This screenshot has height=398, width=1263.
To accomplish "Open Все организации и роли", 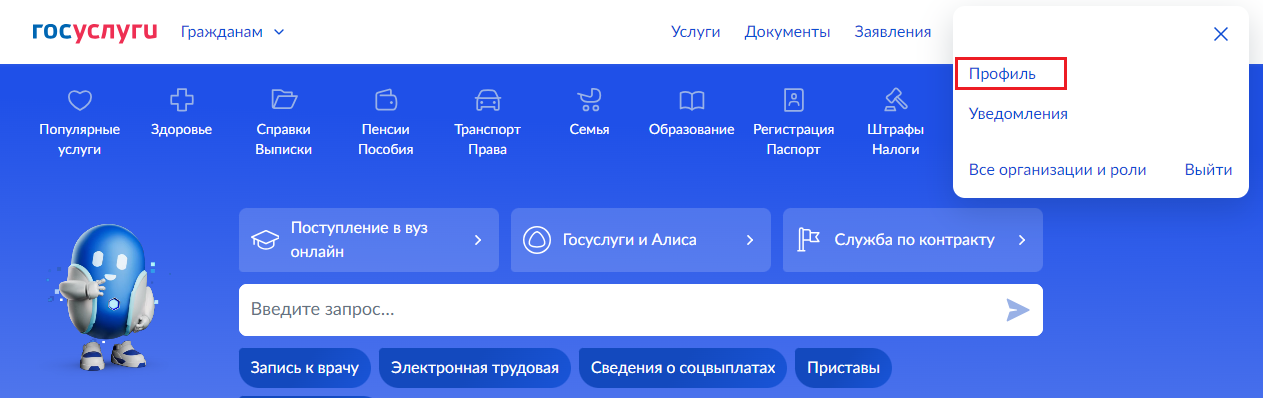I will coord(1057,170).
